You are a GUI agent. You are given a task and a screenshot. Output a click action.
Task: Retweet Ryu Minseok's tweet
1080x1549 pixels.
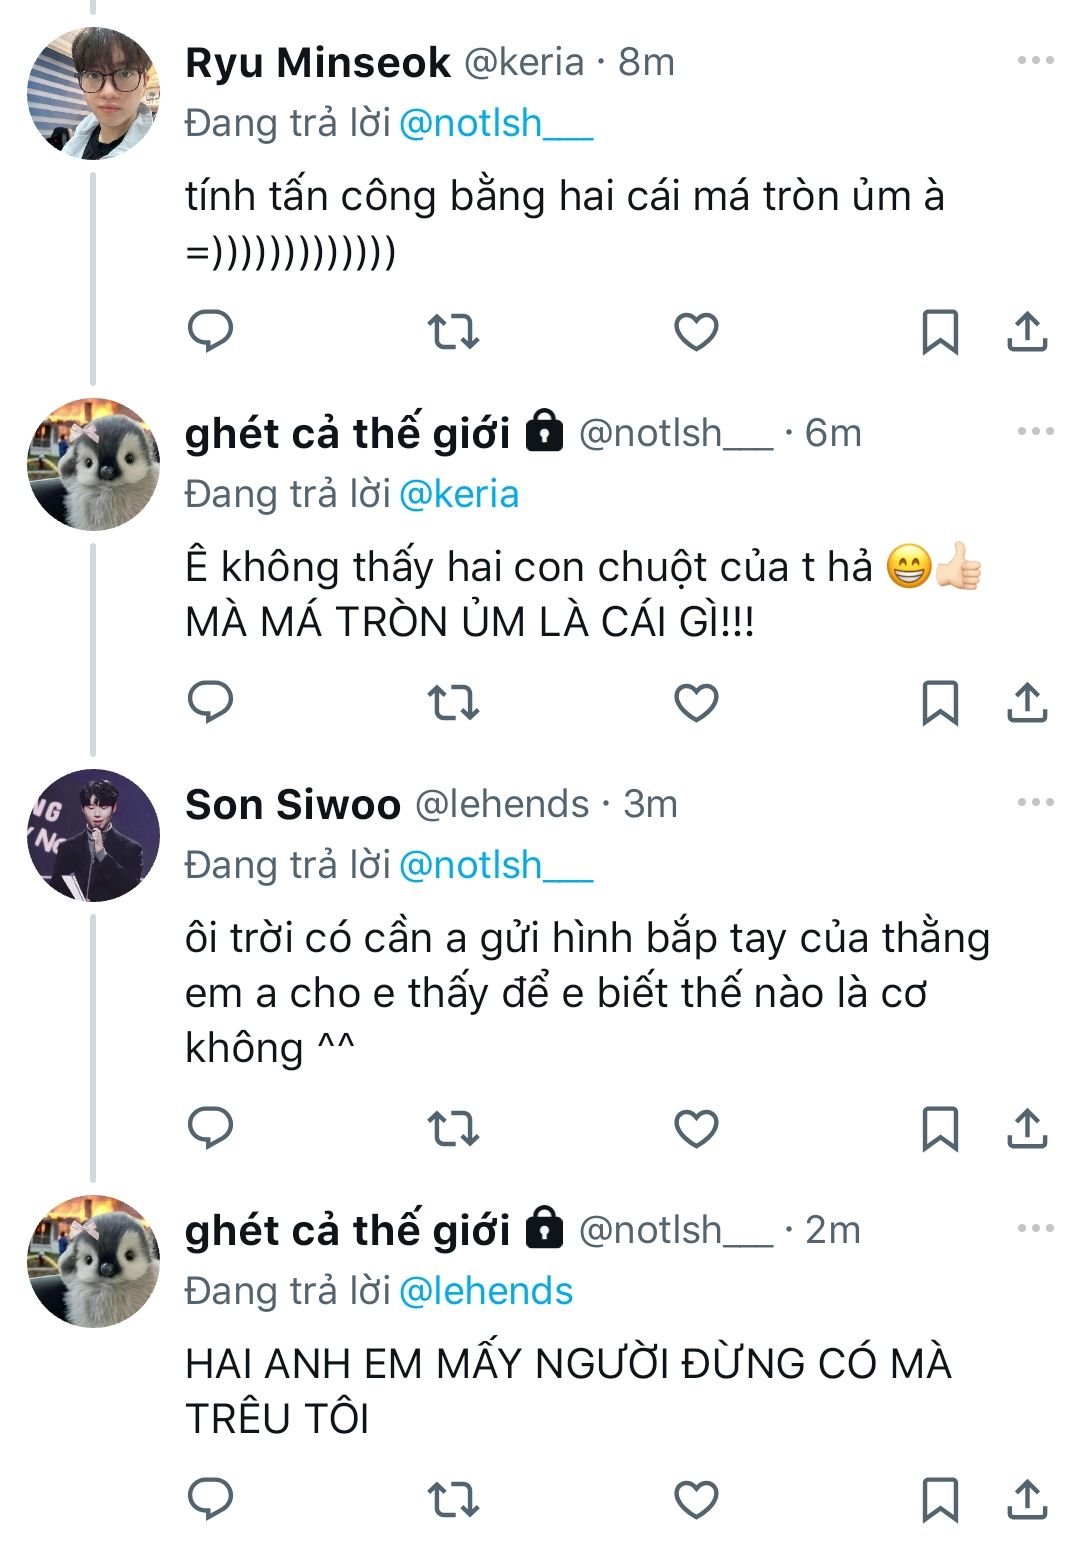tap(453, 331)
